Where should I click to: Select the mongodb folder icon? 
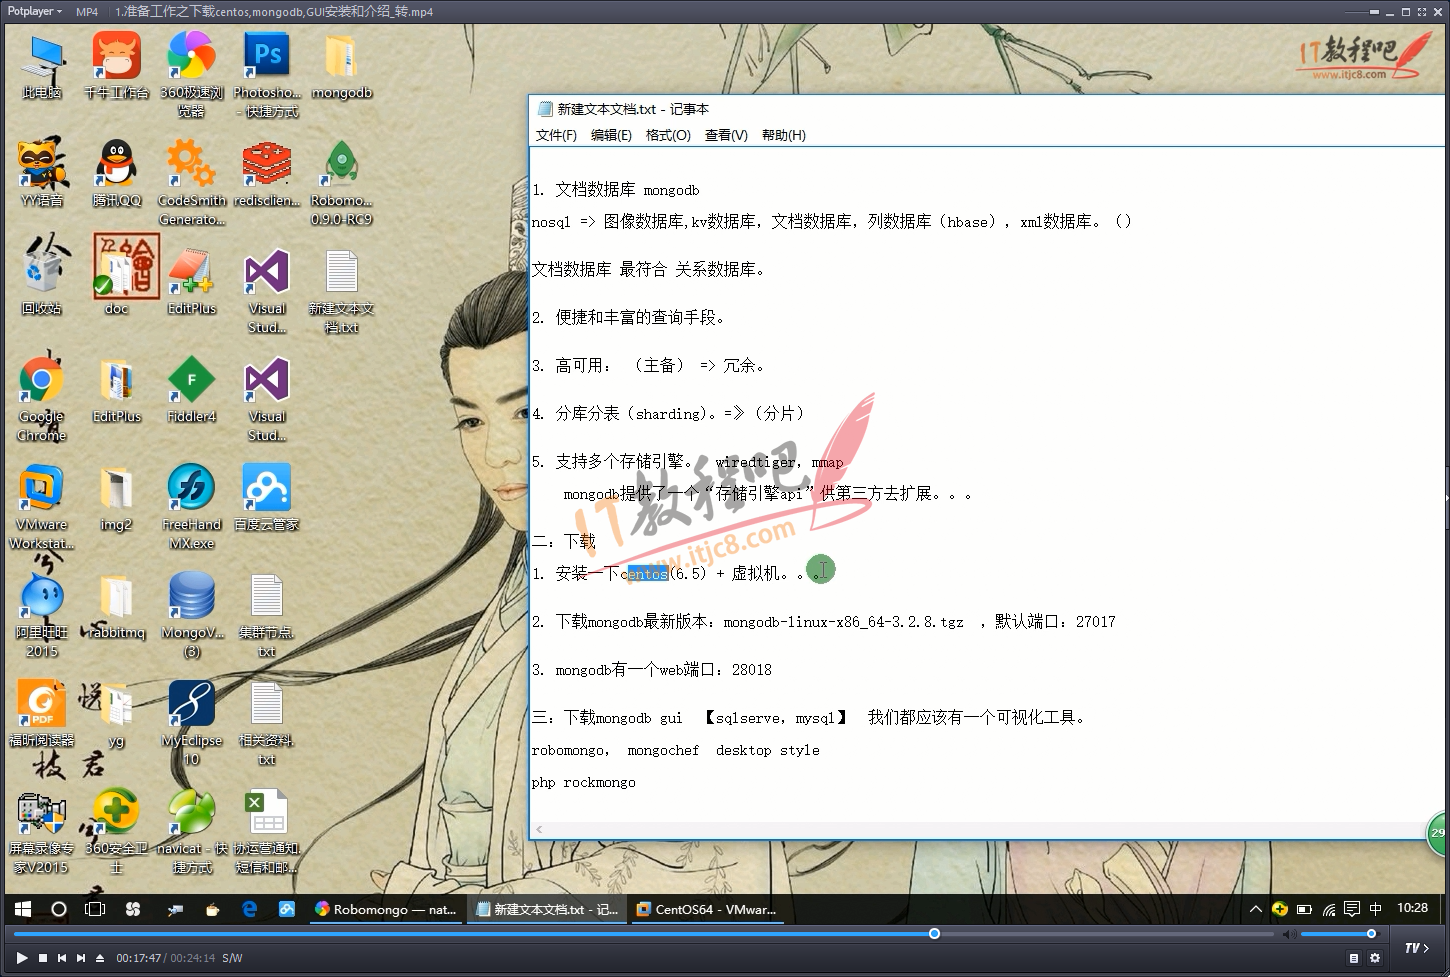342,66
